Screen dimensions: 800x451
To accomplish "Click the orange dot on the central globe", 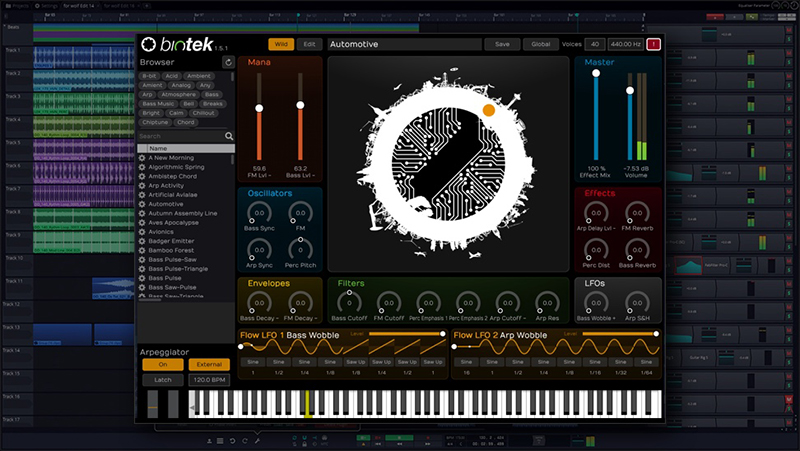I will click(488, 110).
